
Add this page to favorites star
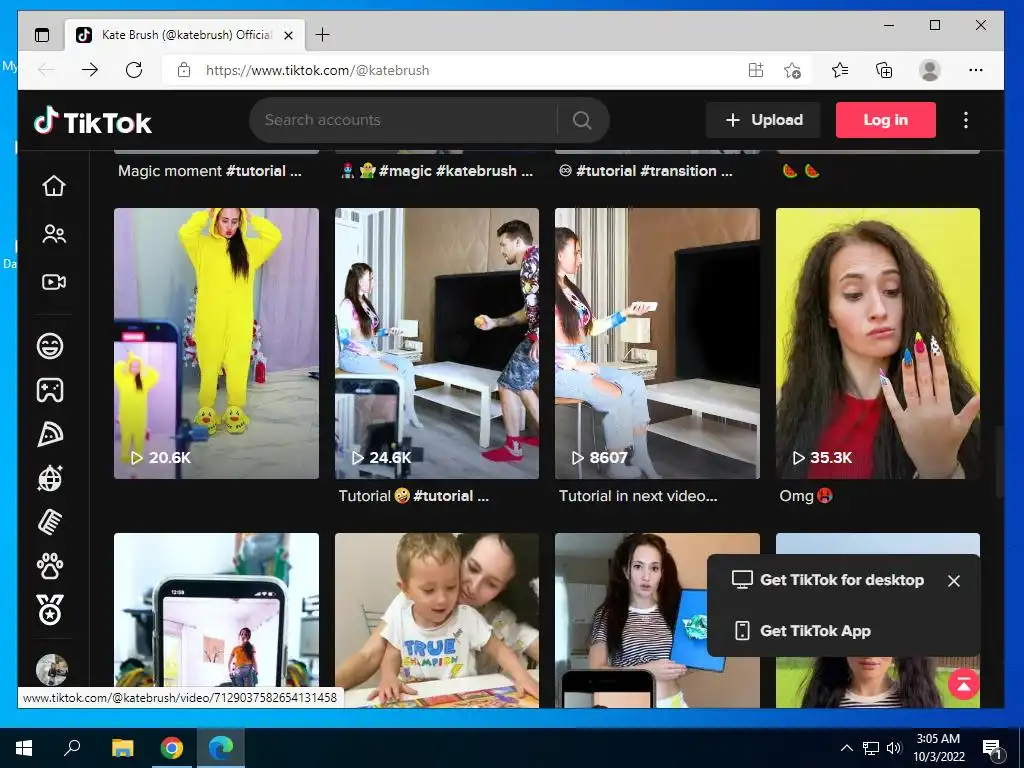pos(792,70)
